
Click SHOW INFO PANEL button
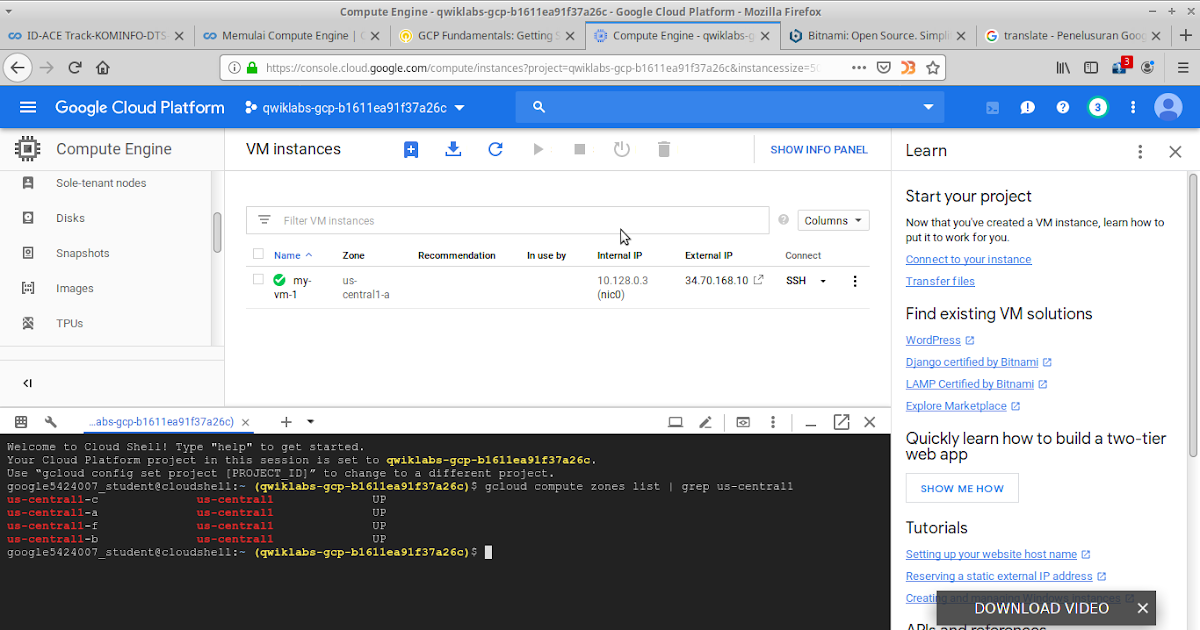819,150
